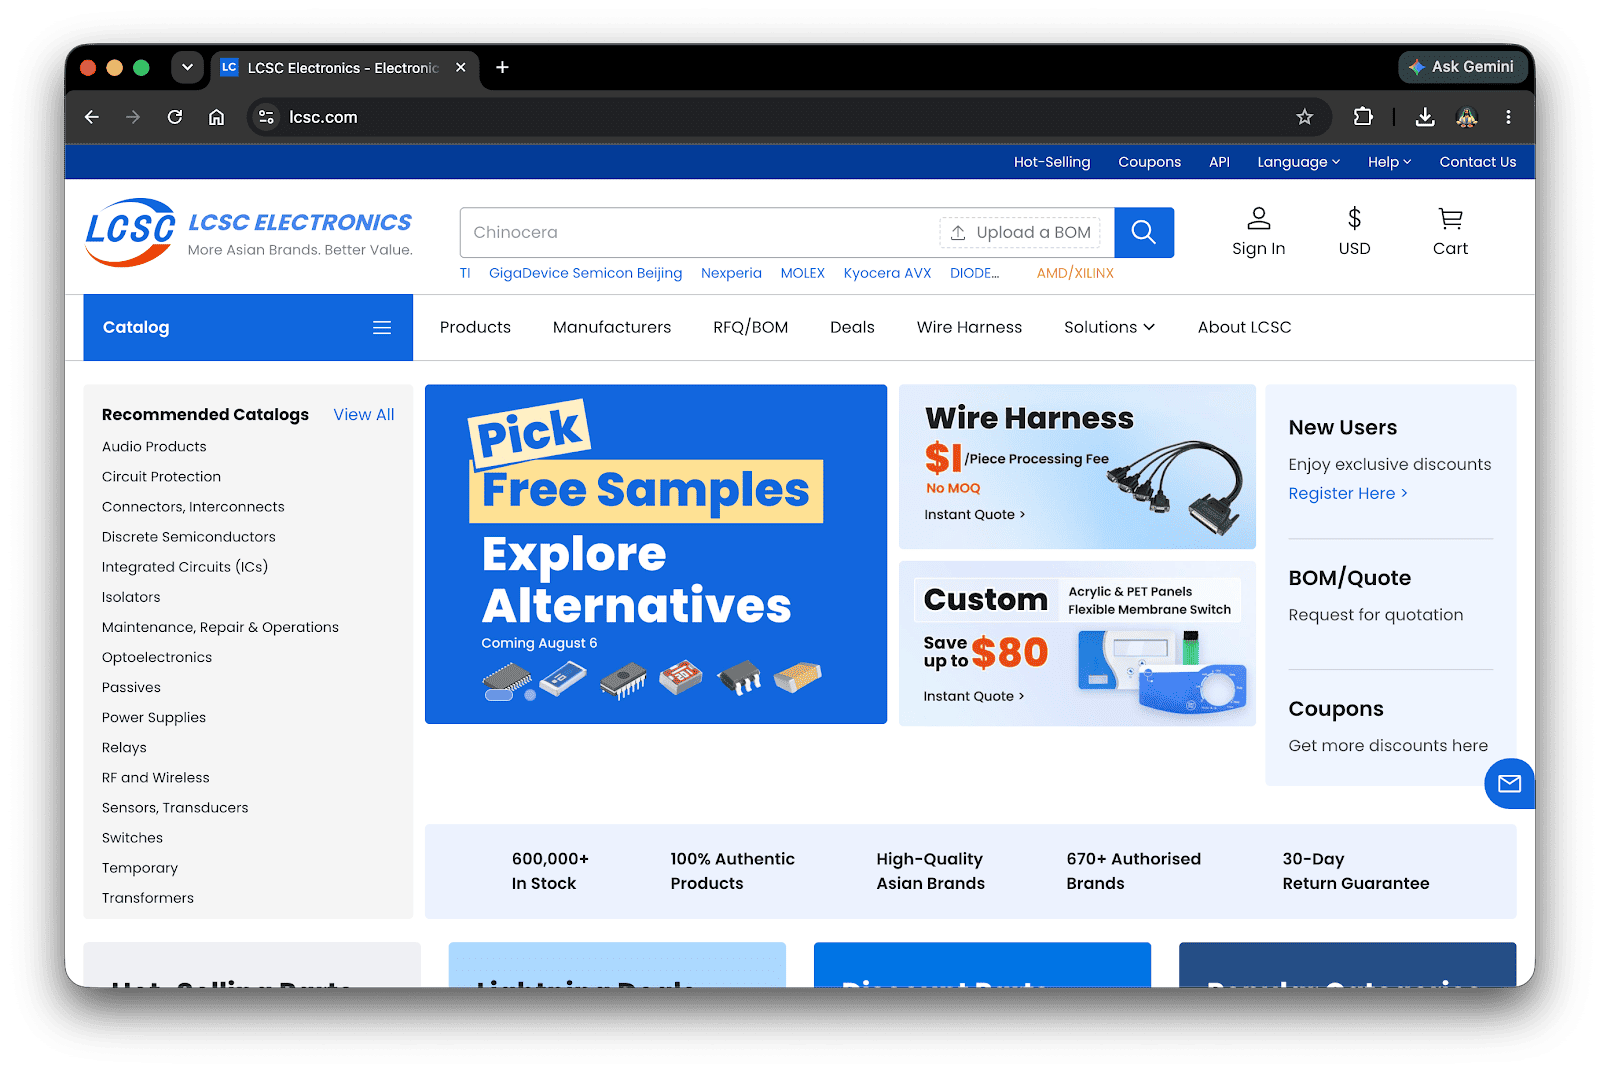This screenshot has width=1600, height=1073.
Task: Click the search magnifier button
Action: 1144,232
